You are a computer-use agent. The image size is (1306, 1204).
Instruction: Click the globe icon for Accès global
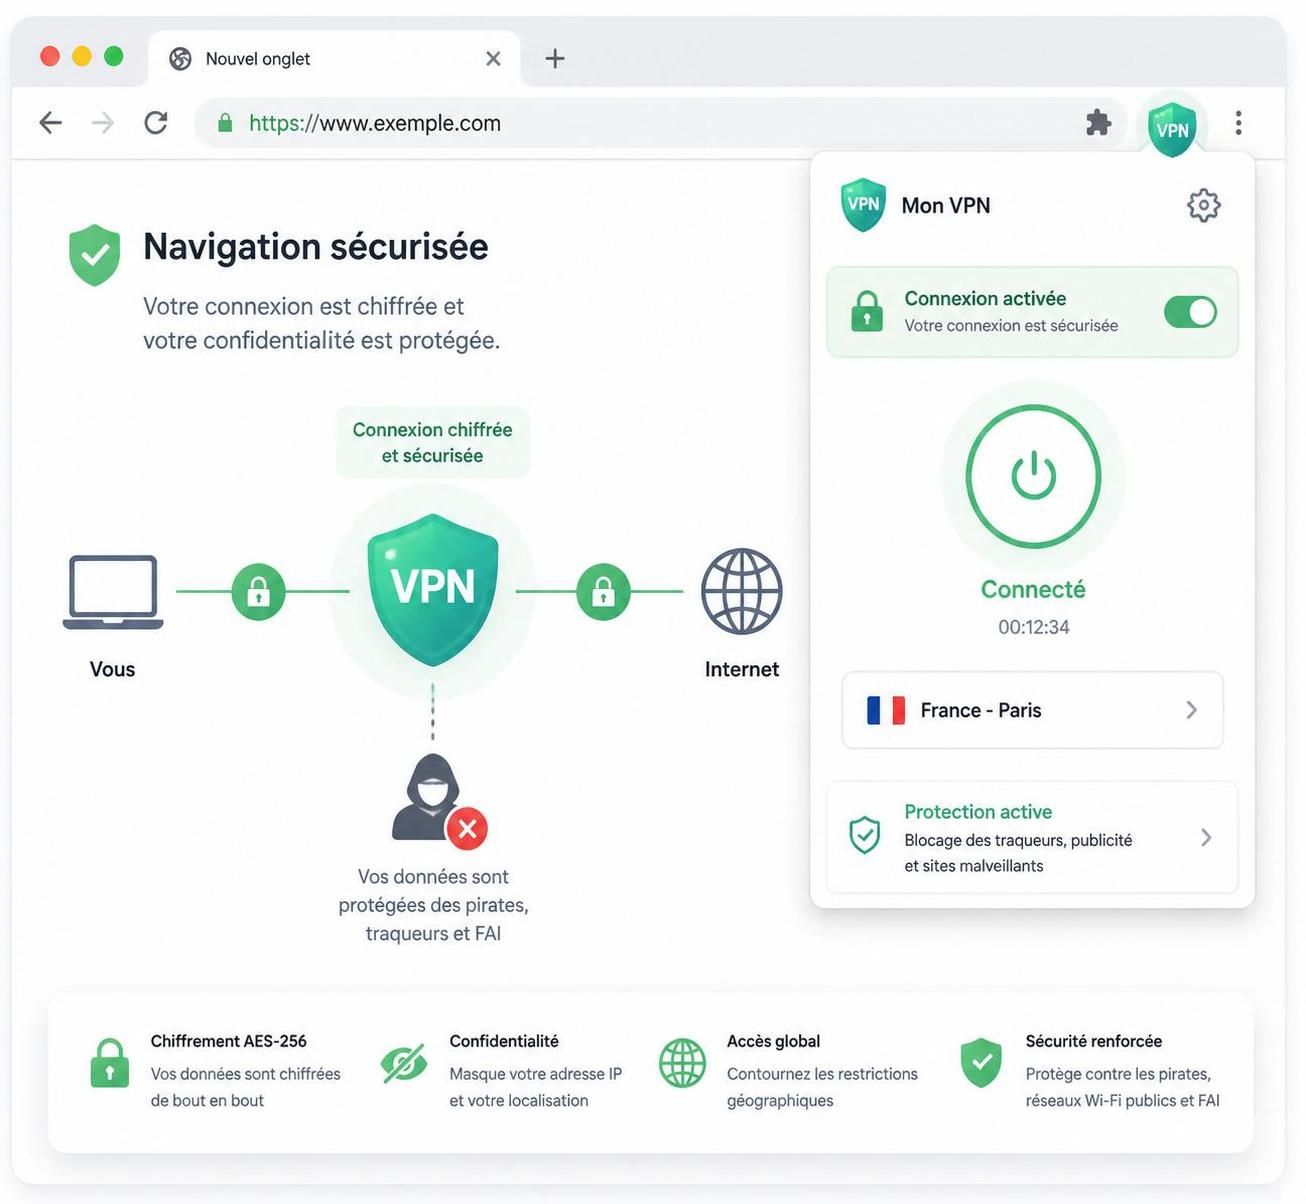click(x=683, y=1063)
